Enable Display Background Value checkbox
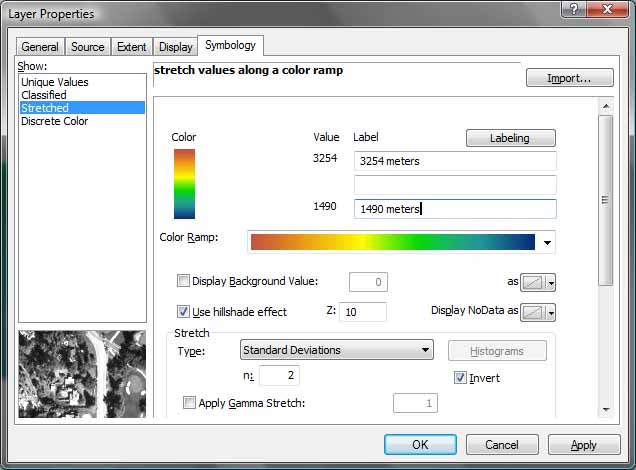Screen dimensions: 636x470 tap(183, 282)
